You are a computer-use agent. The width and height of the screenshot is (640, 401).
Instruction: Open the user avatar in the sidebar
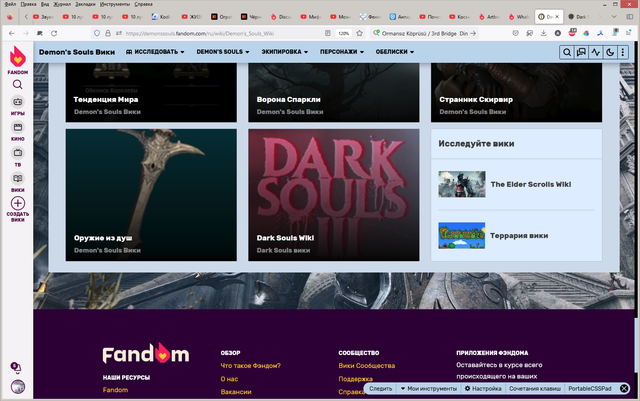pos(18,387)
